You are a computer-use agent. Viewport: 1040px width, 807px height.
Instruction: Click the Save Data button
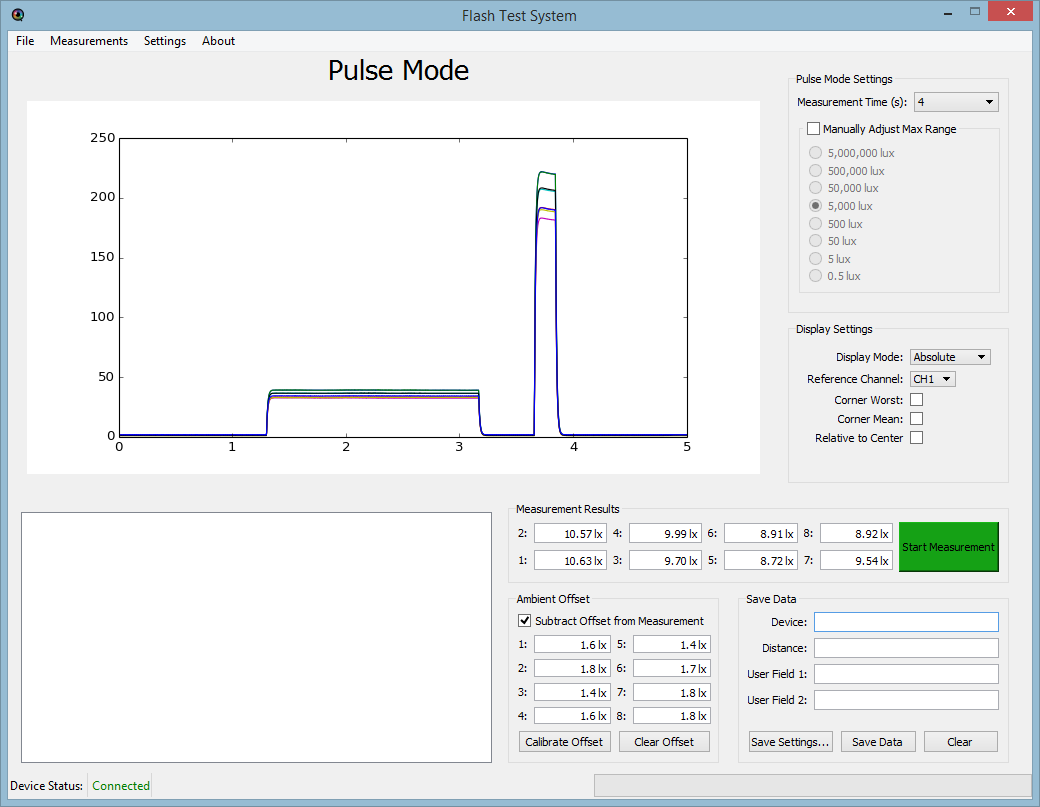(x=878, y=742)
